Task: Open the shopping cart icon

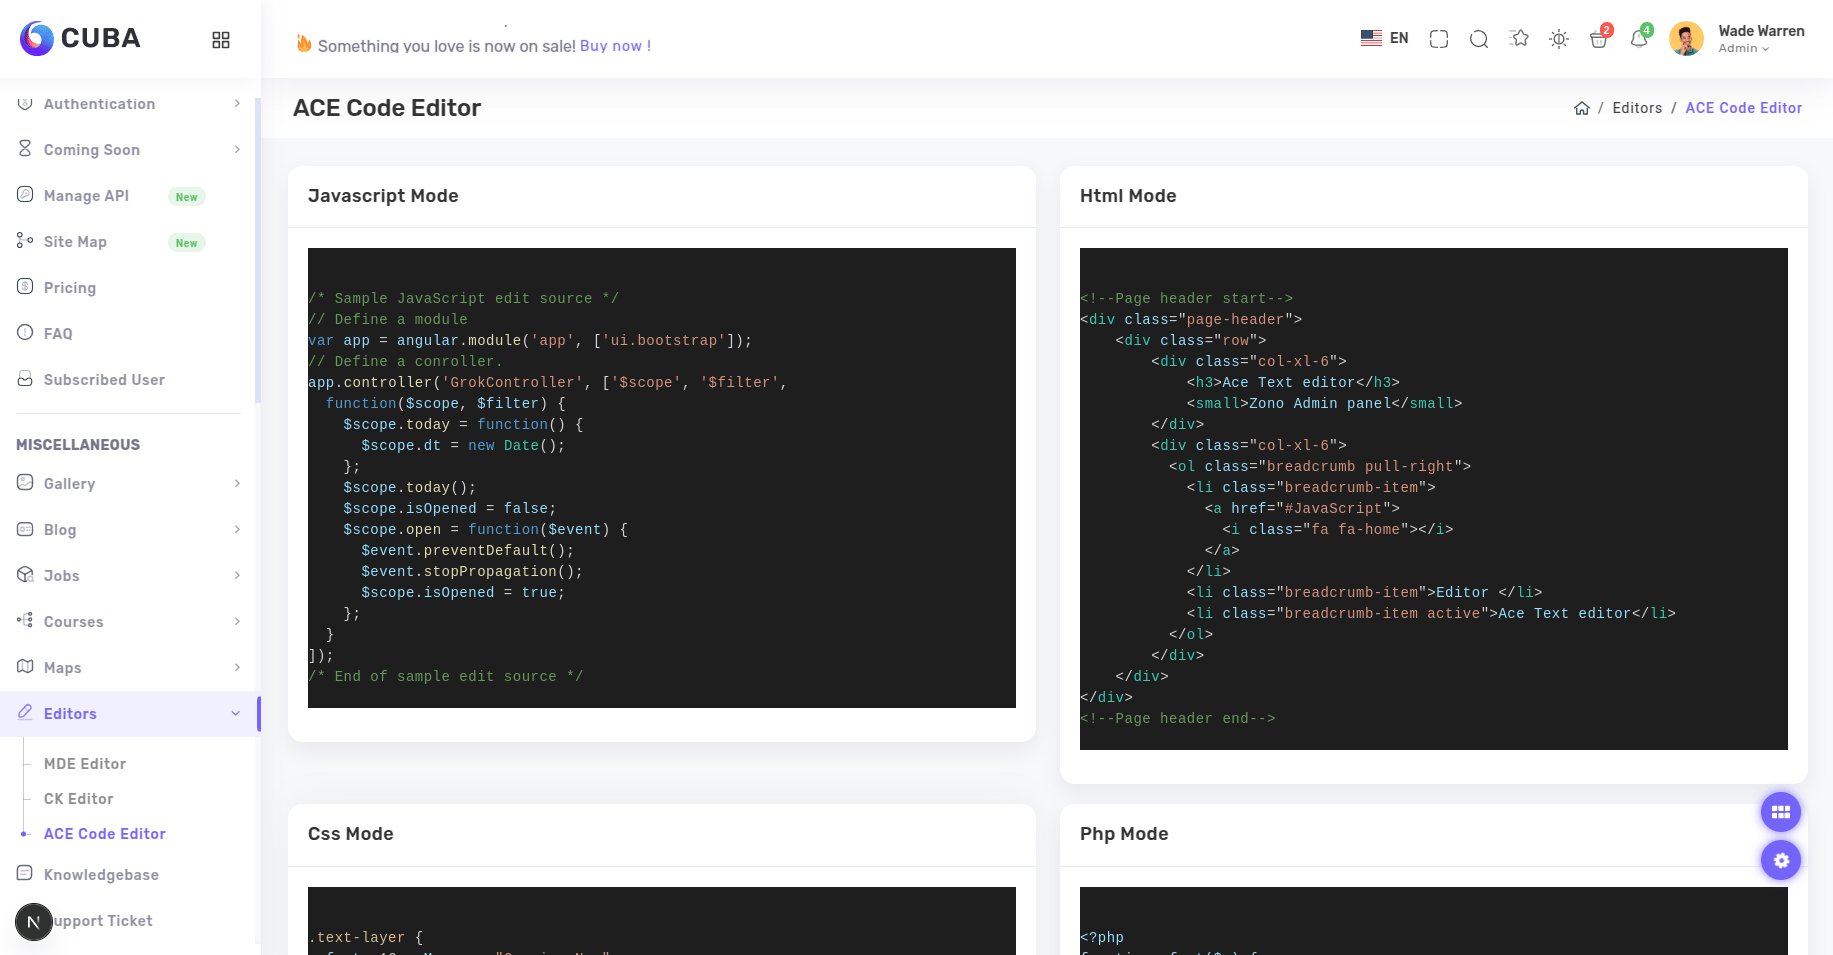Action: [1598, 40]
